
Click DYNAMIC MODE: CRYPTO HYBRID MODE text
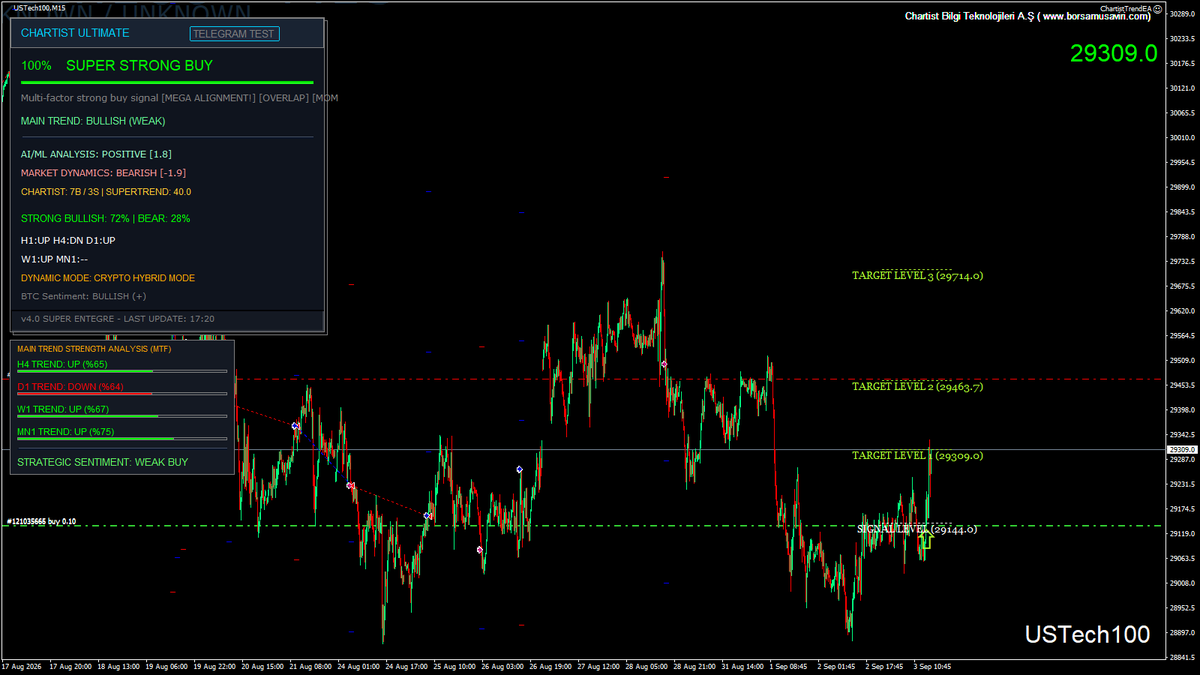pos(108,278)
